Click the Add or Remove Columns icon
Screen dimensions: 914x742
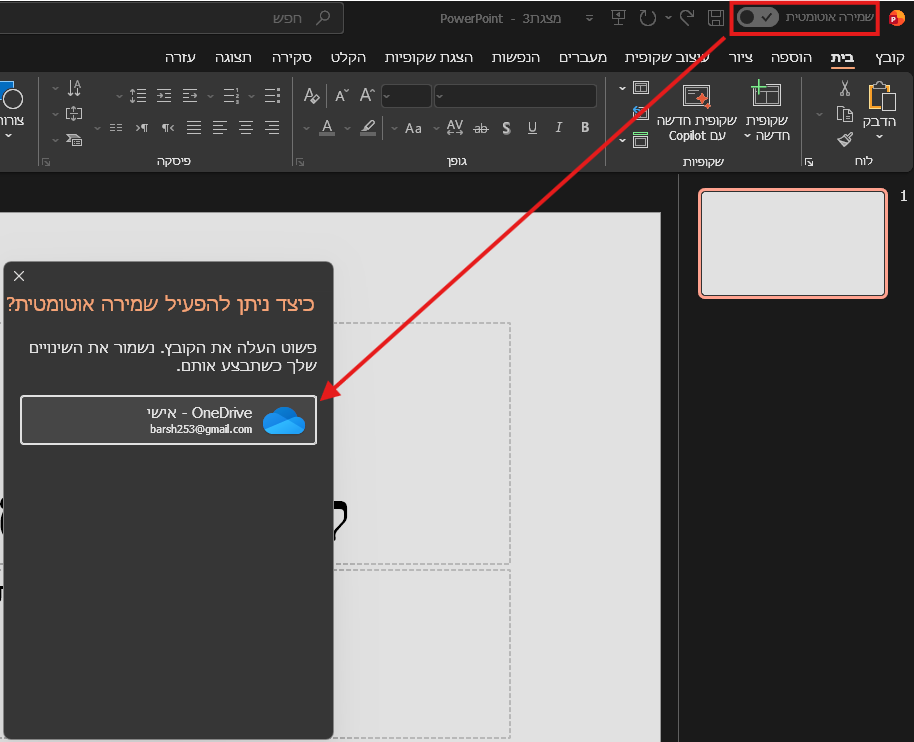click(x=116, y=128)
